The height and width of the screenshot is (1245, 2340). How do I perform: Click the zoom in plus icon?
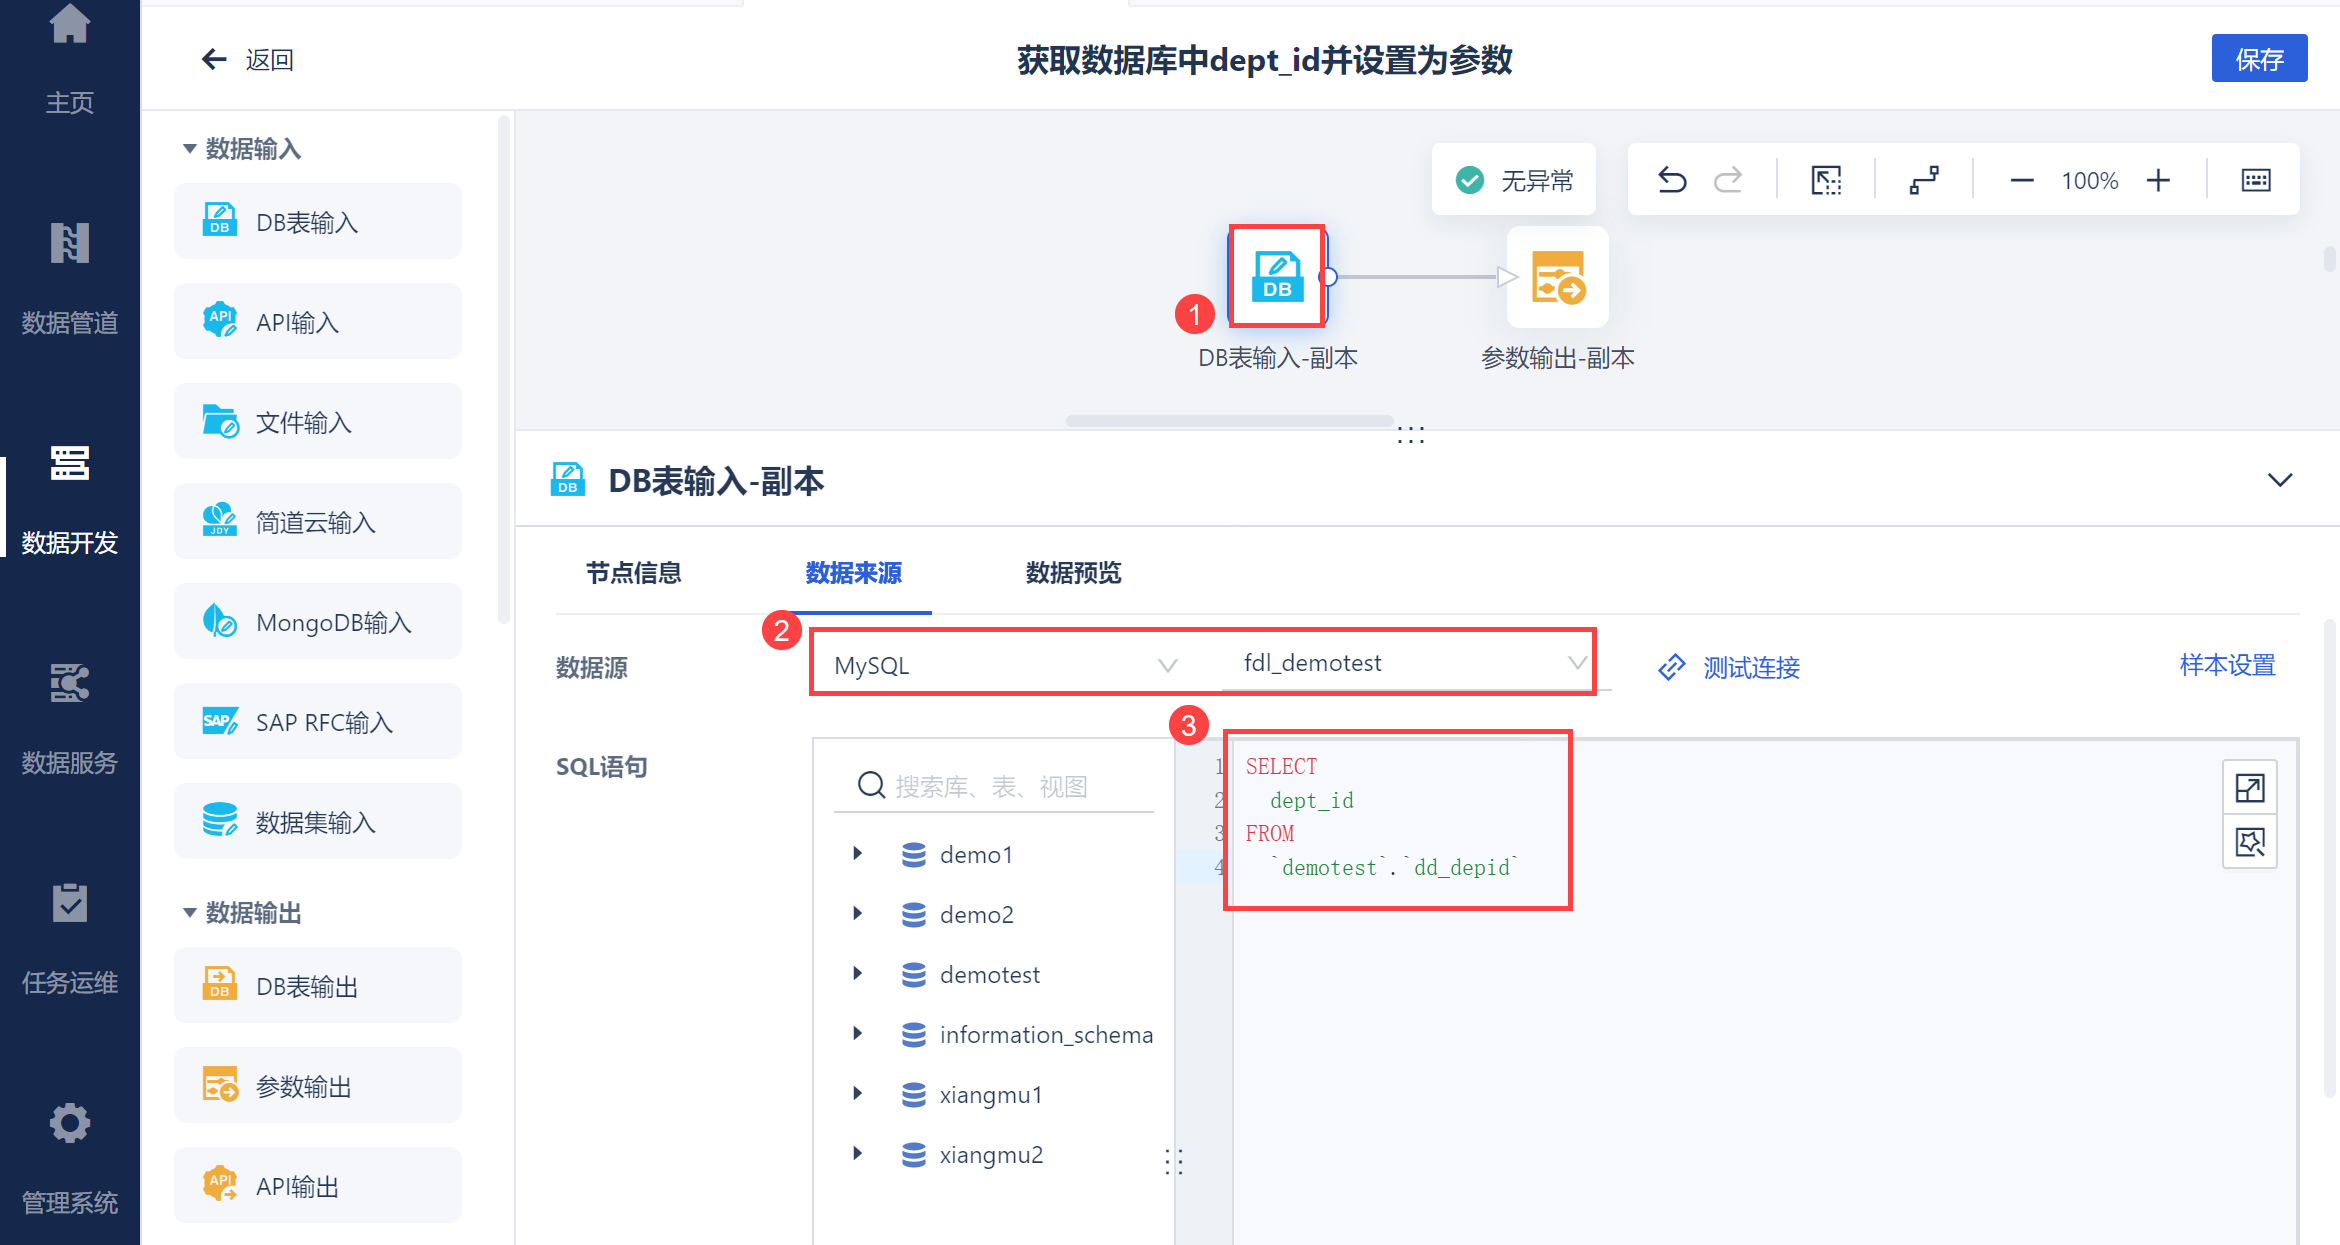[x=2158, y=180]
